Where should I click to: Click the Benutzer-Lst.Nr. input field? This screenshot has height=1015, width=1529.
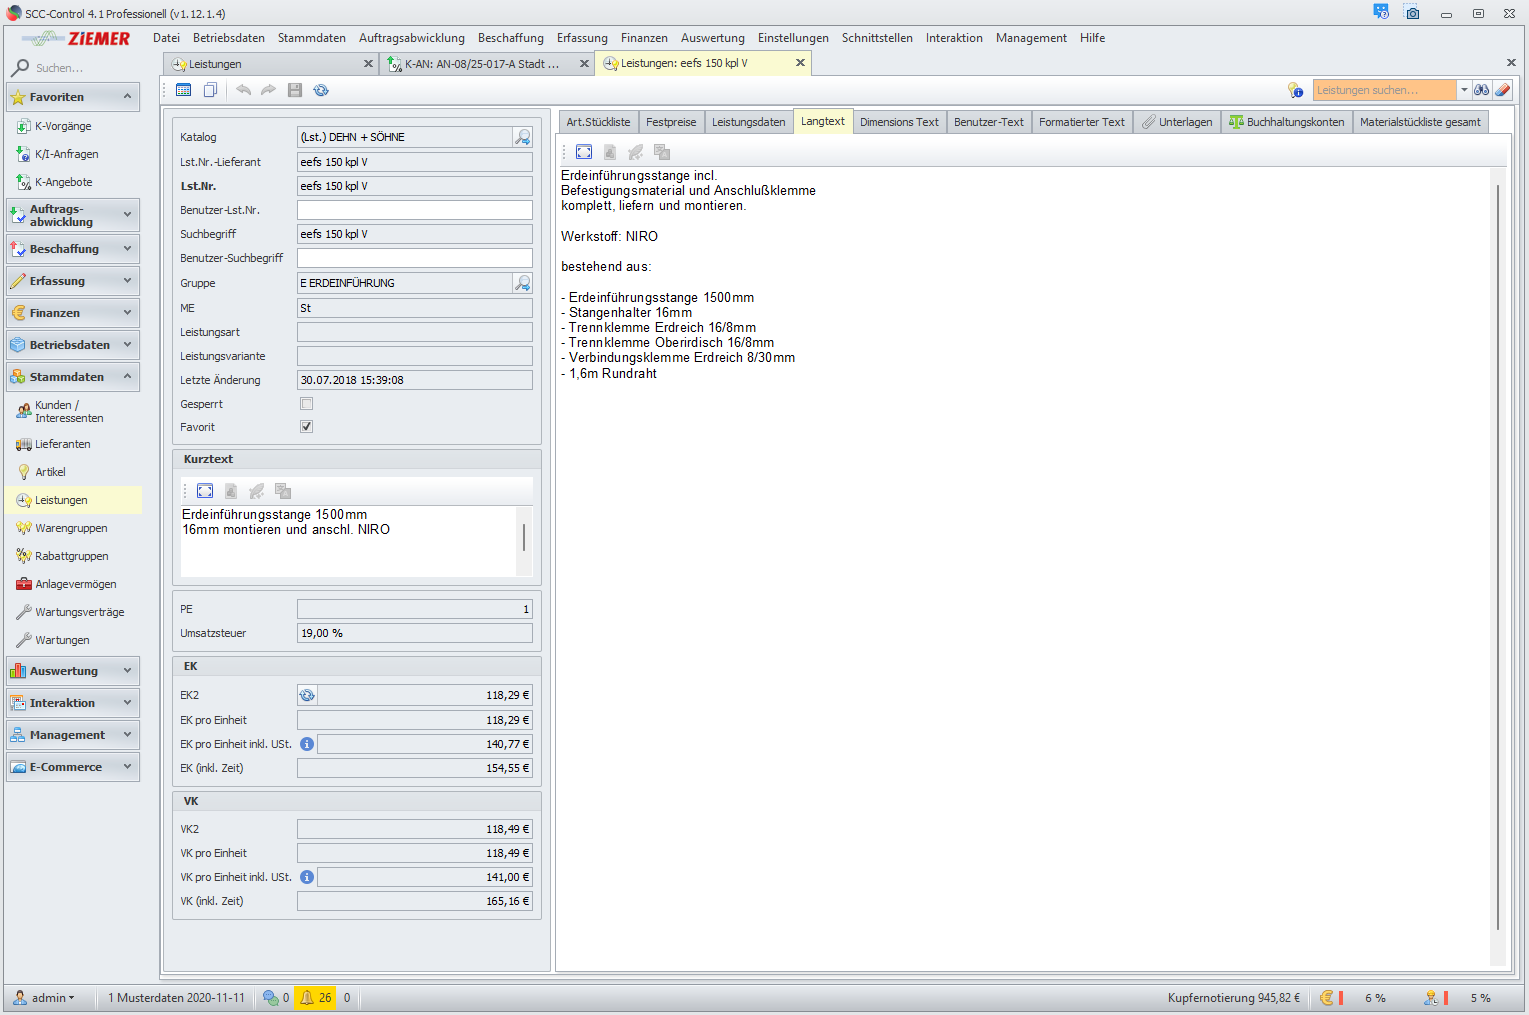414,210
